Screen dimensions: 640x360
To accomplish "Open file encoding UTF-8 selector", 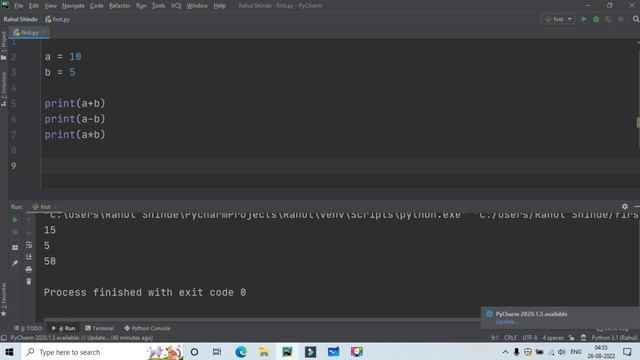I will click(530, 338).
